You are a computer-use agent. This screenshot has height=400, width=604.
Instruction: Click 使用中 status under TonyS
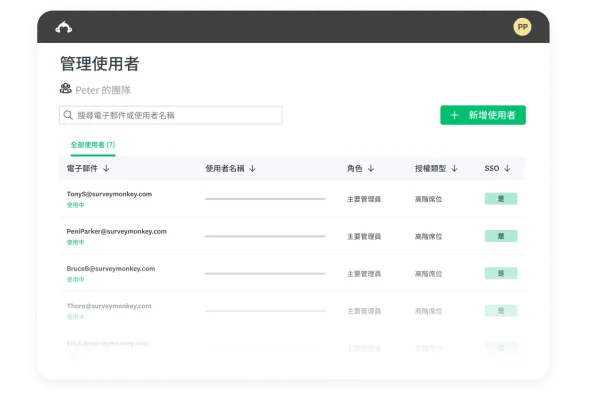[x=76, y=205]
